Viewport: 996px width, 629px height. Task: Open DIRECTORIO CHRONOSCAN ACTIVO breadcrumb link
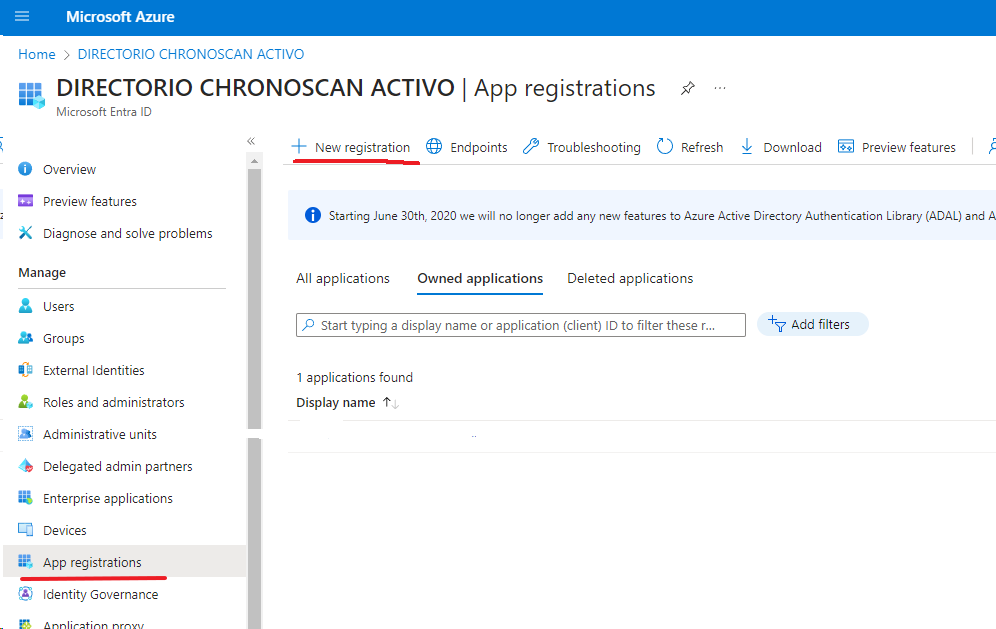point(191,55)
